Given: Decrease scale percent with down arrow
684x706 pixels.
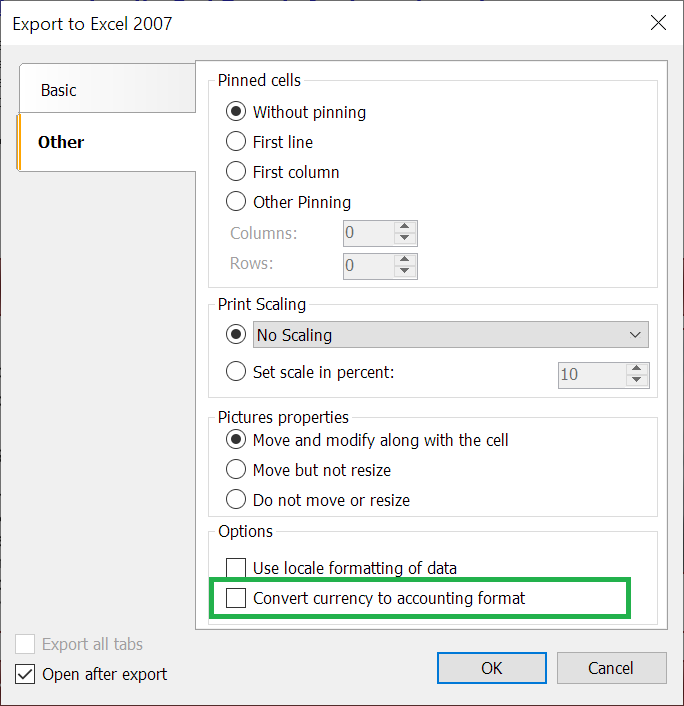Looking at the screenshot, I should (637, 380).
